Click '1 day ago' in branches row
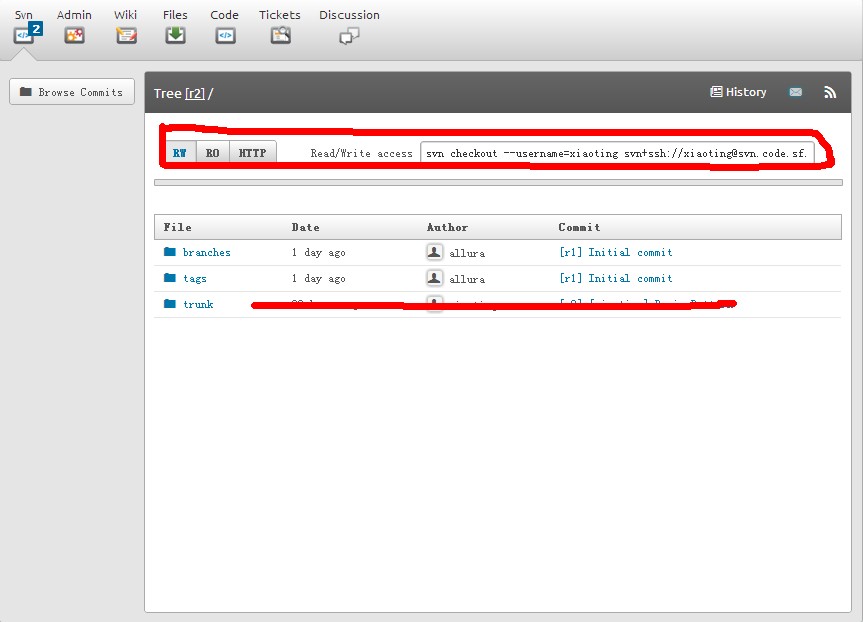The image size is (863, 622). click(x=319, y=252)
